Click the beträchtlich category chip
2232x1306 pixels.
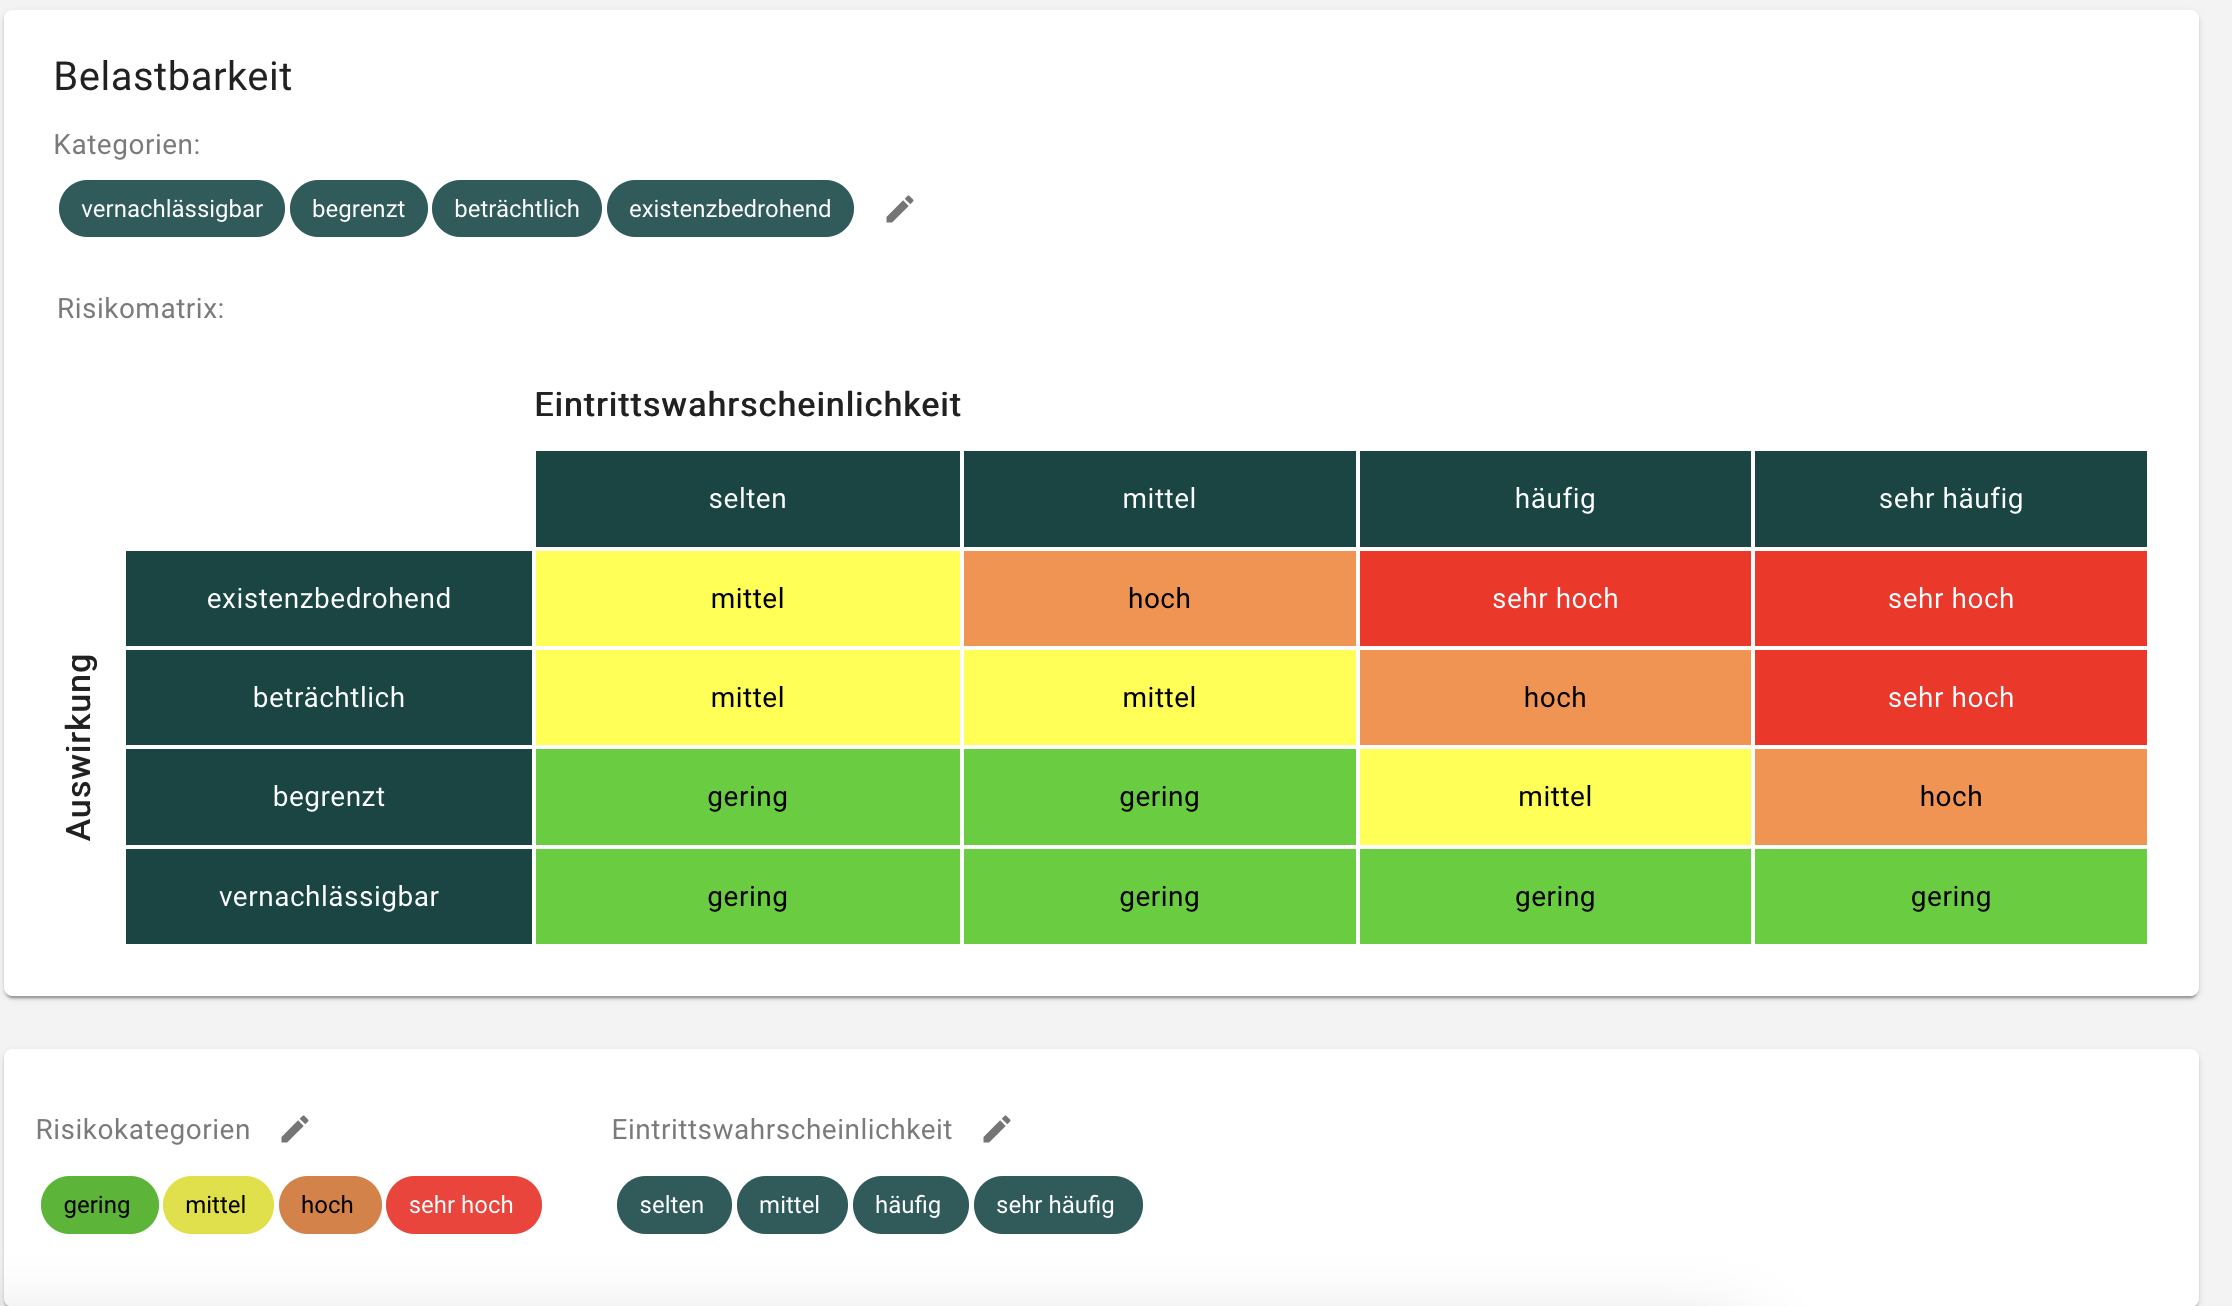[516, 209]
